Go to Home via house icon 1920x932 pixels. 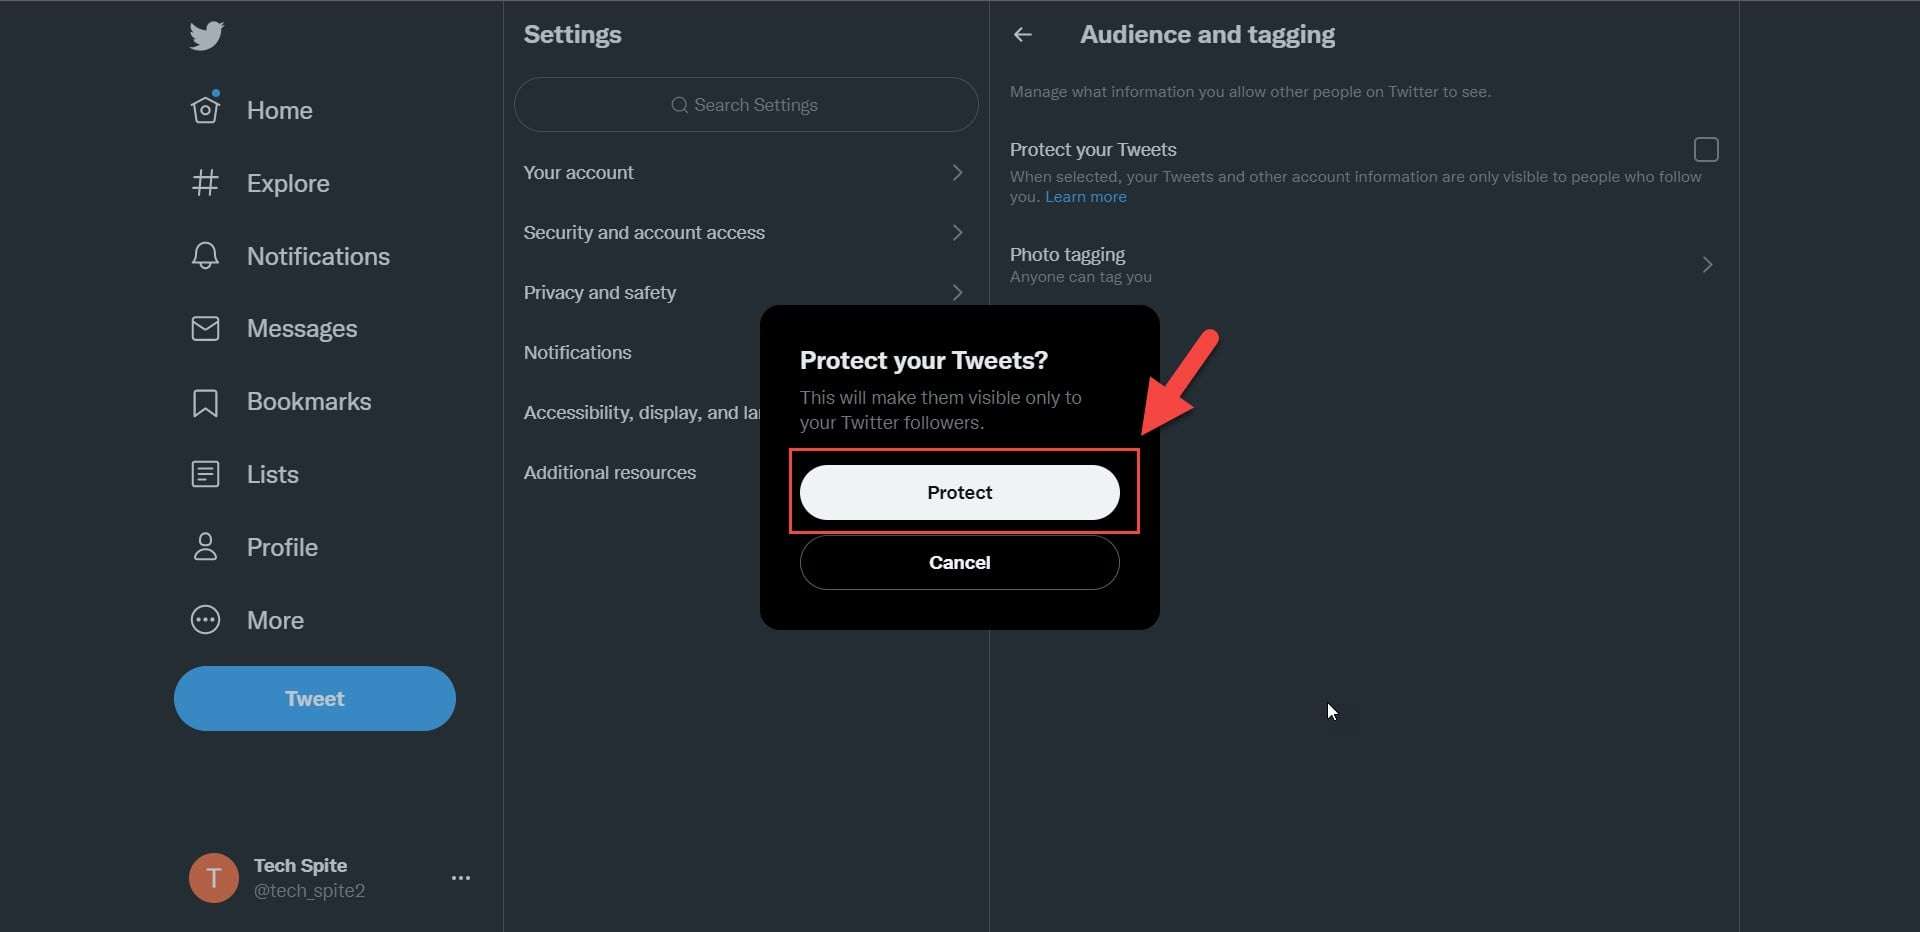pyautogui.click(x=205, y=109)
